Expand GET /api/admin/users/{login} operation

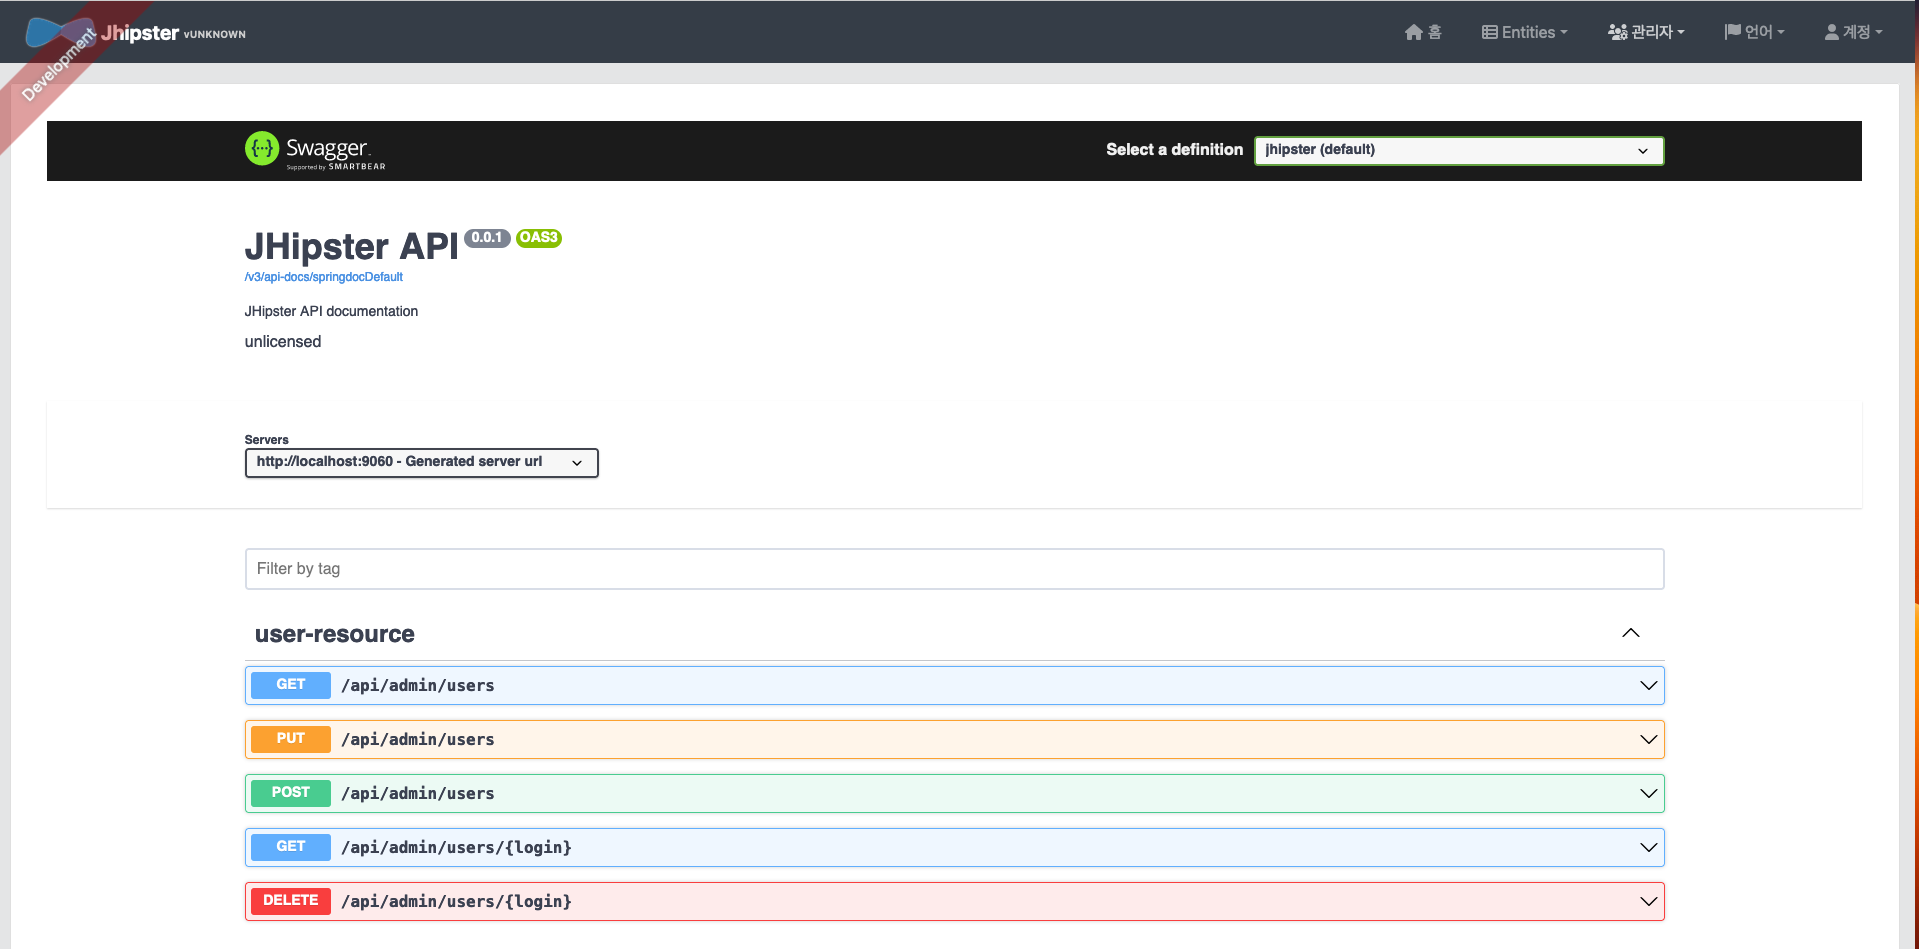coord(954,847)
